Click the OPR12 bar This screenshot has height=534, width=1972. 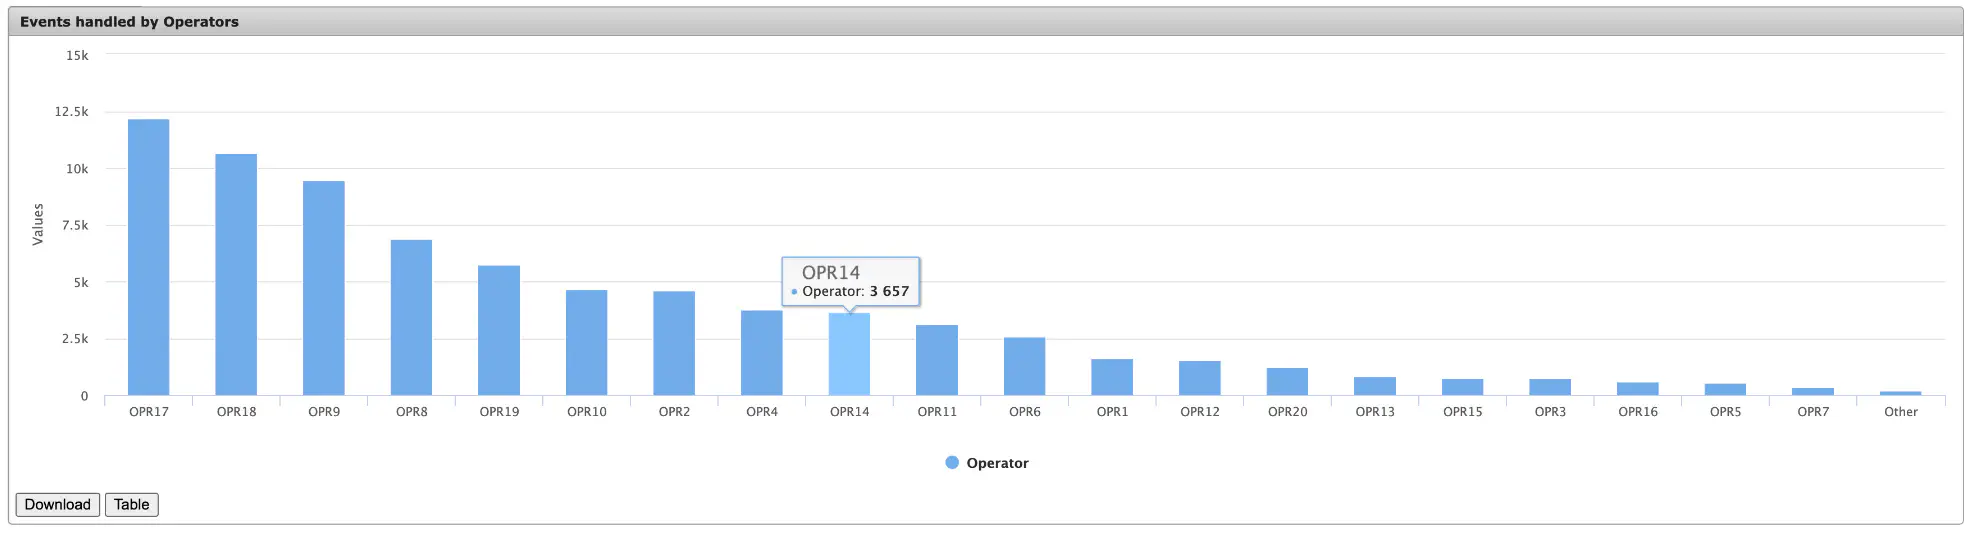coord(1200,378)
